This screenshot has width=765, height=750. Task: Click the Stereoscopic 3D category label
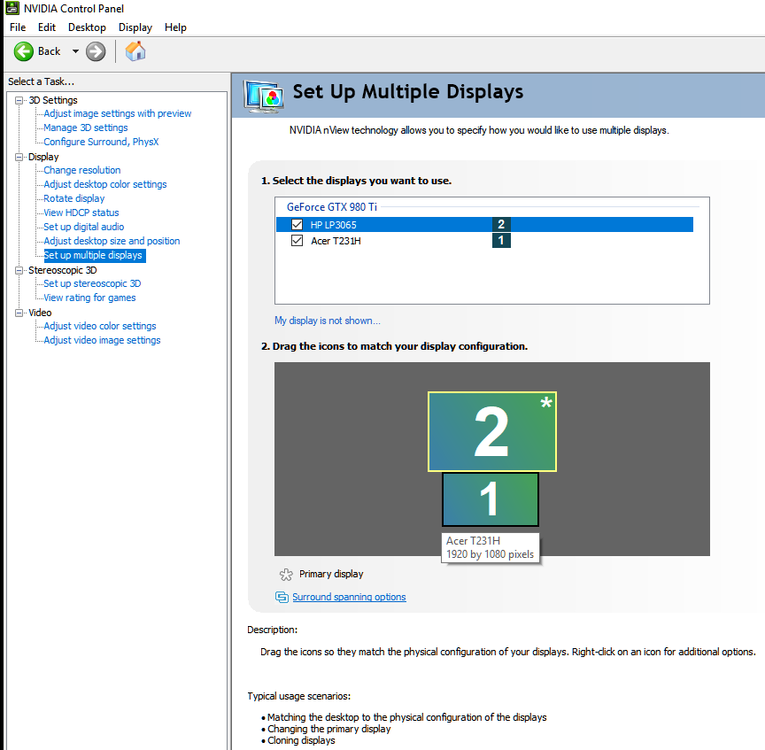point(62,270)
